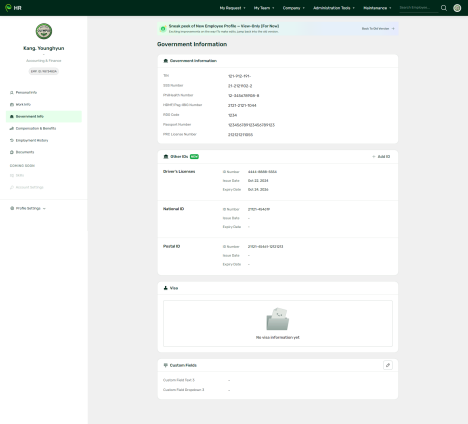The height and width of the screenshot is (424, 468).
Task: Click the empty visa folder illustration
Action: click(278, 319)
